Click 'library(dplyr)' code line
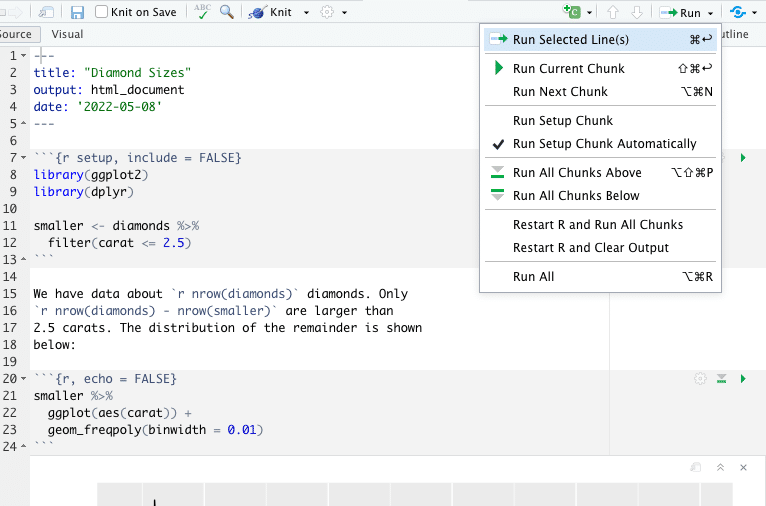This screenshot has width=766, height=506. pos(84,192)
